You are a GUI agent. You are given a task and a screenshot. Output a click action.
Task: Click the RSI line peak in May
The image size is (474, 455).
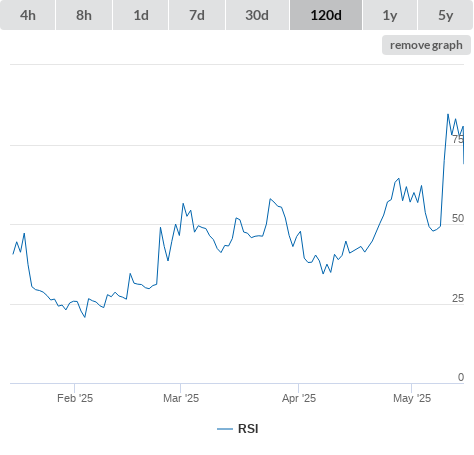(x=448, y=114)
